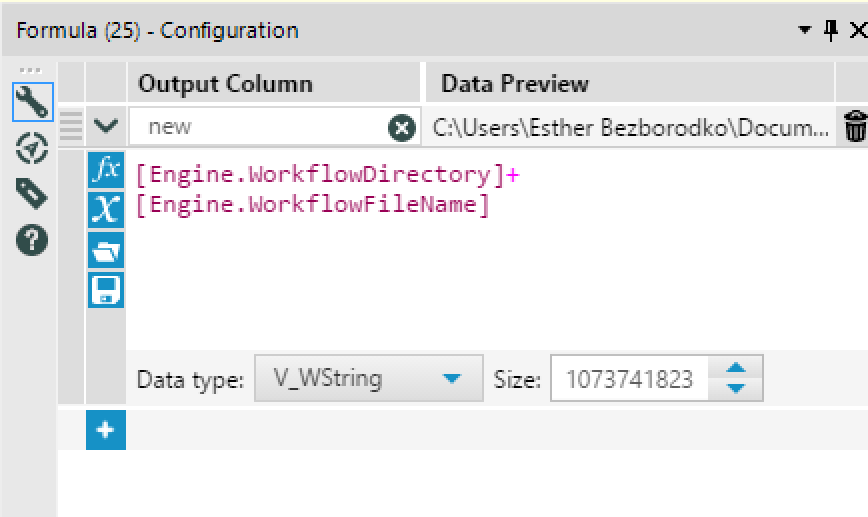Open the V_WString data type dropdown

pyautogui.click(x=451, y=379)
